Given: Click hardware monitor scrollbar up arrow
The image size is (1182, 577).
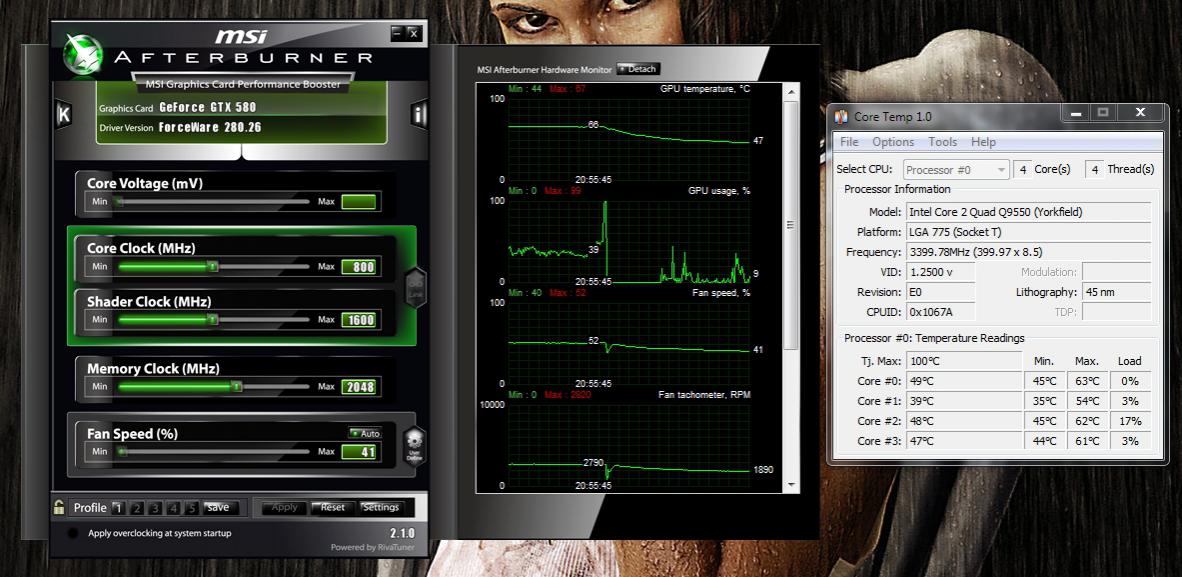Looking at the screenshot, I should pyautogui.click(x=791, y=91).
